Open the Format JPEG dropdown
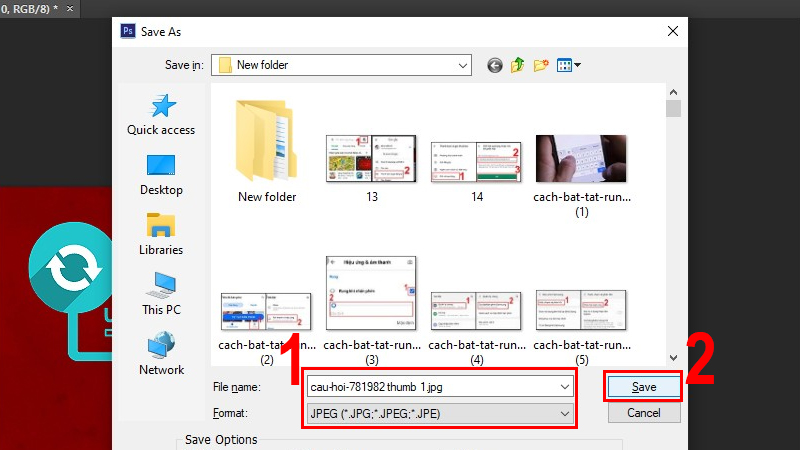Viewport: 800px width, 450px height. coord(440,413)
